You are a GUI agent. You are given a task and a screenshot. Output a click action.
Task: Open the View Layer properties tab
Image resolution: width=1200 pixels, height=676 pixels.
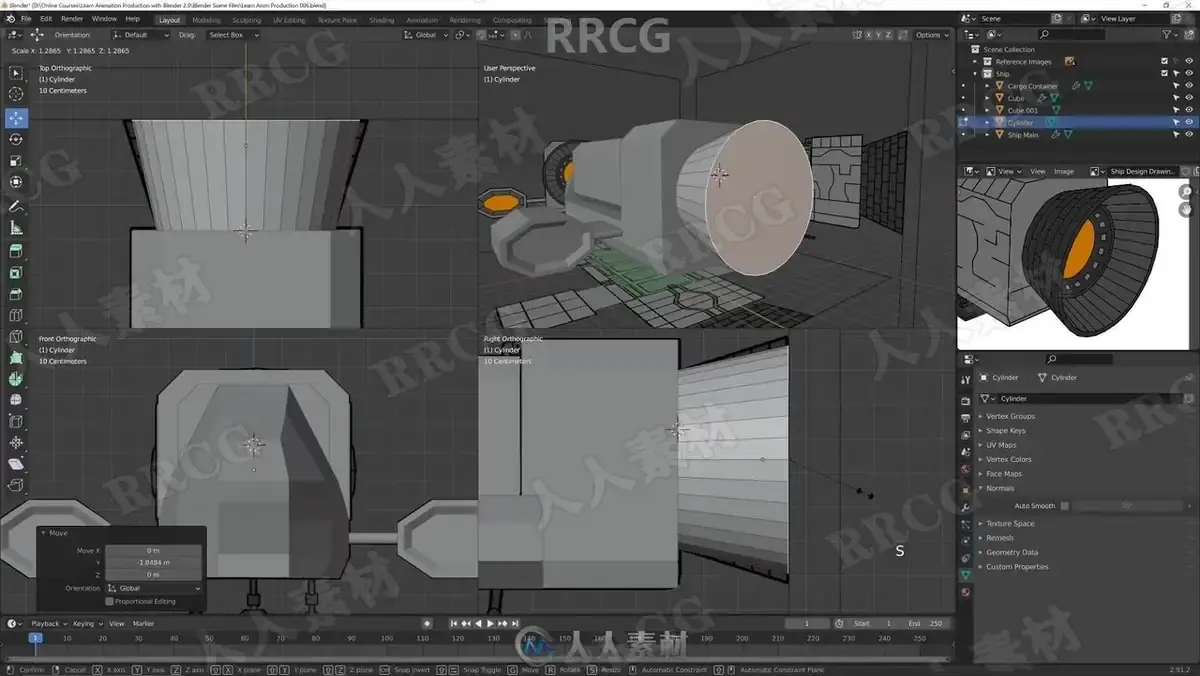pyautogui.click(x=966, y=435)
